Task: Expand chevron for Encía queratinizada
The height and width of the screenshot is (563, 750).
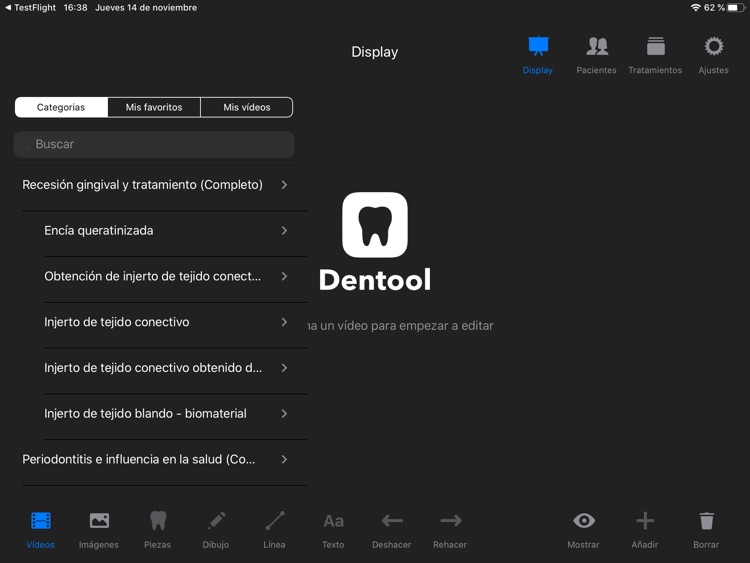Action: click(284, 231)
